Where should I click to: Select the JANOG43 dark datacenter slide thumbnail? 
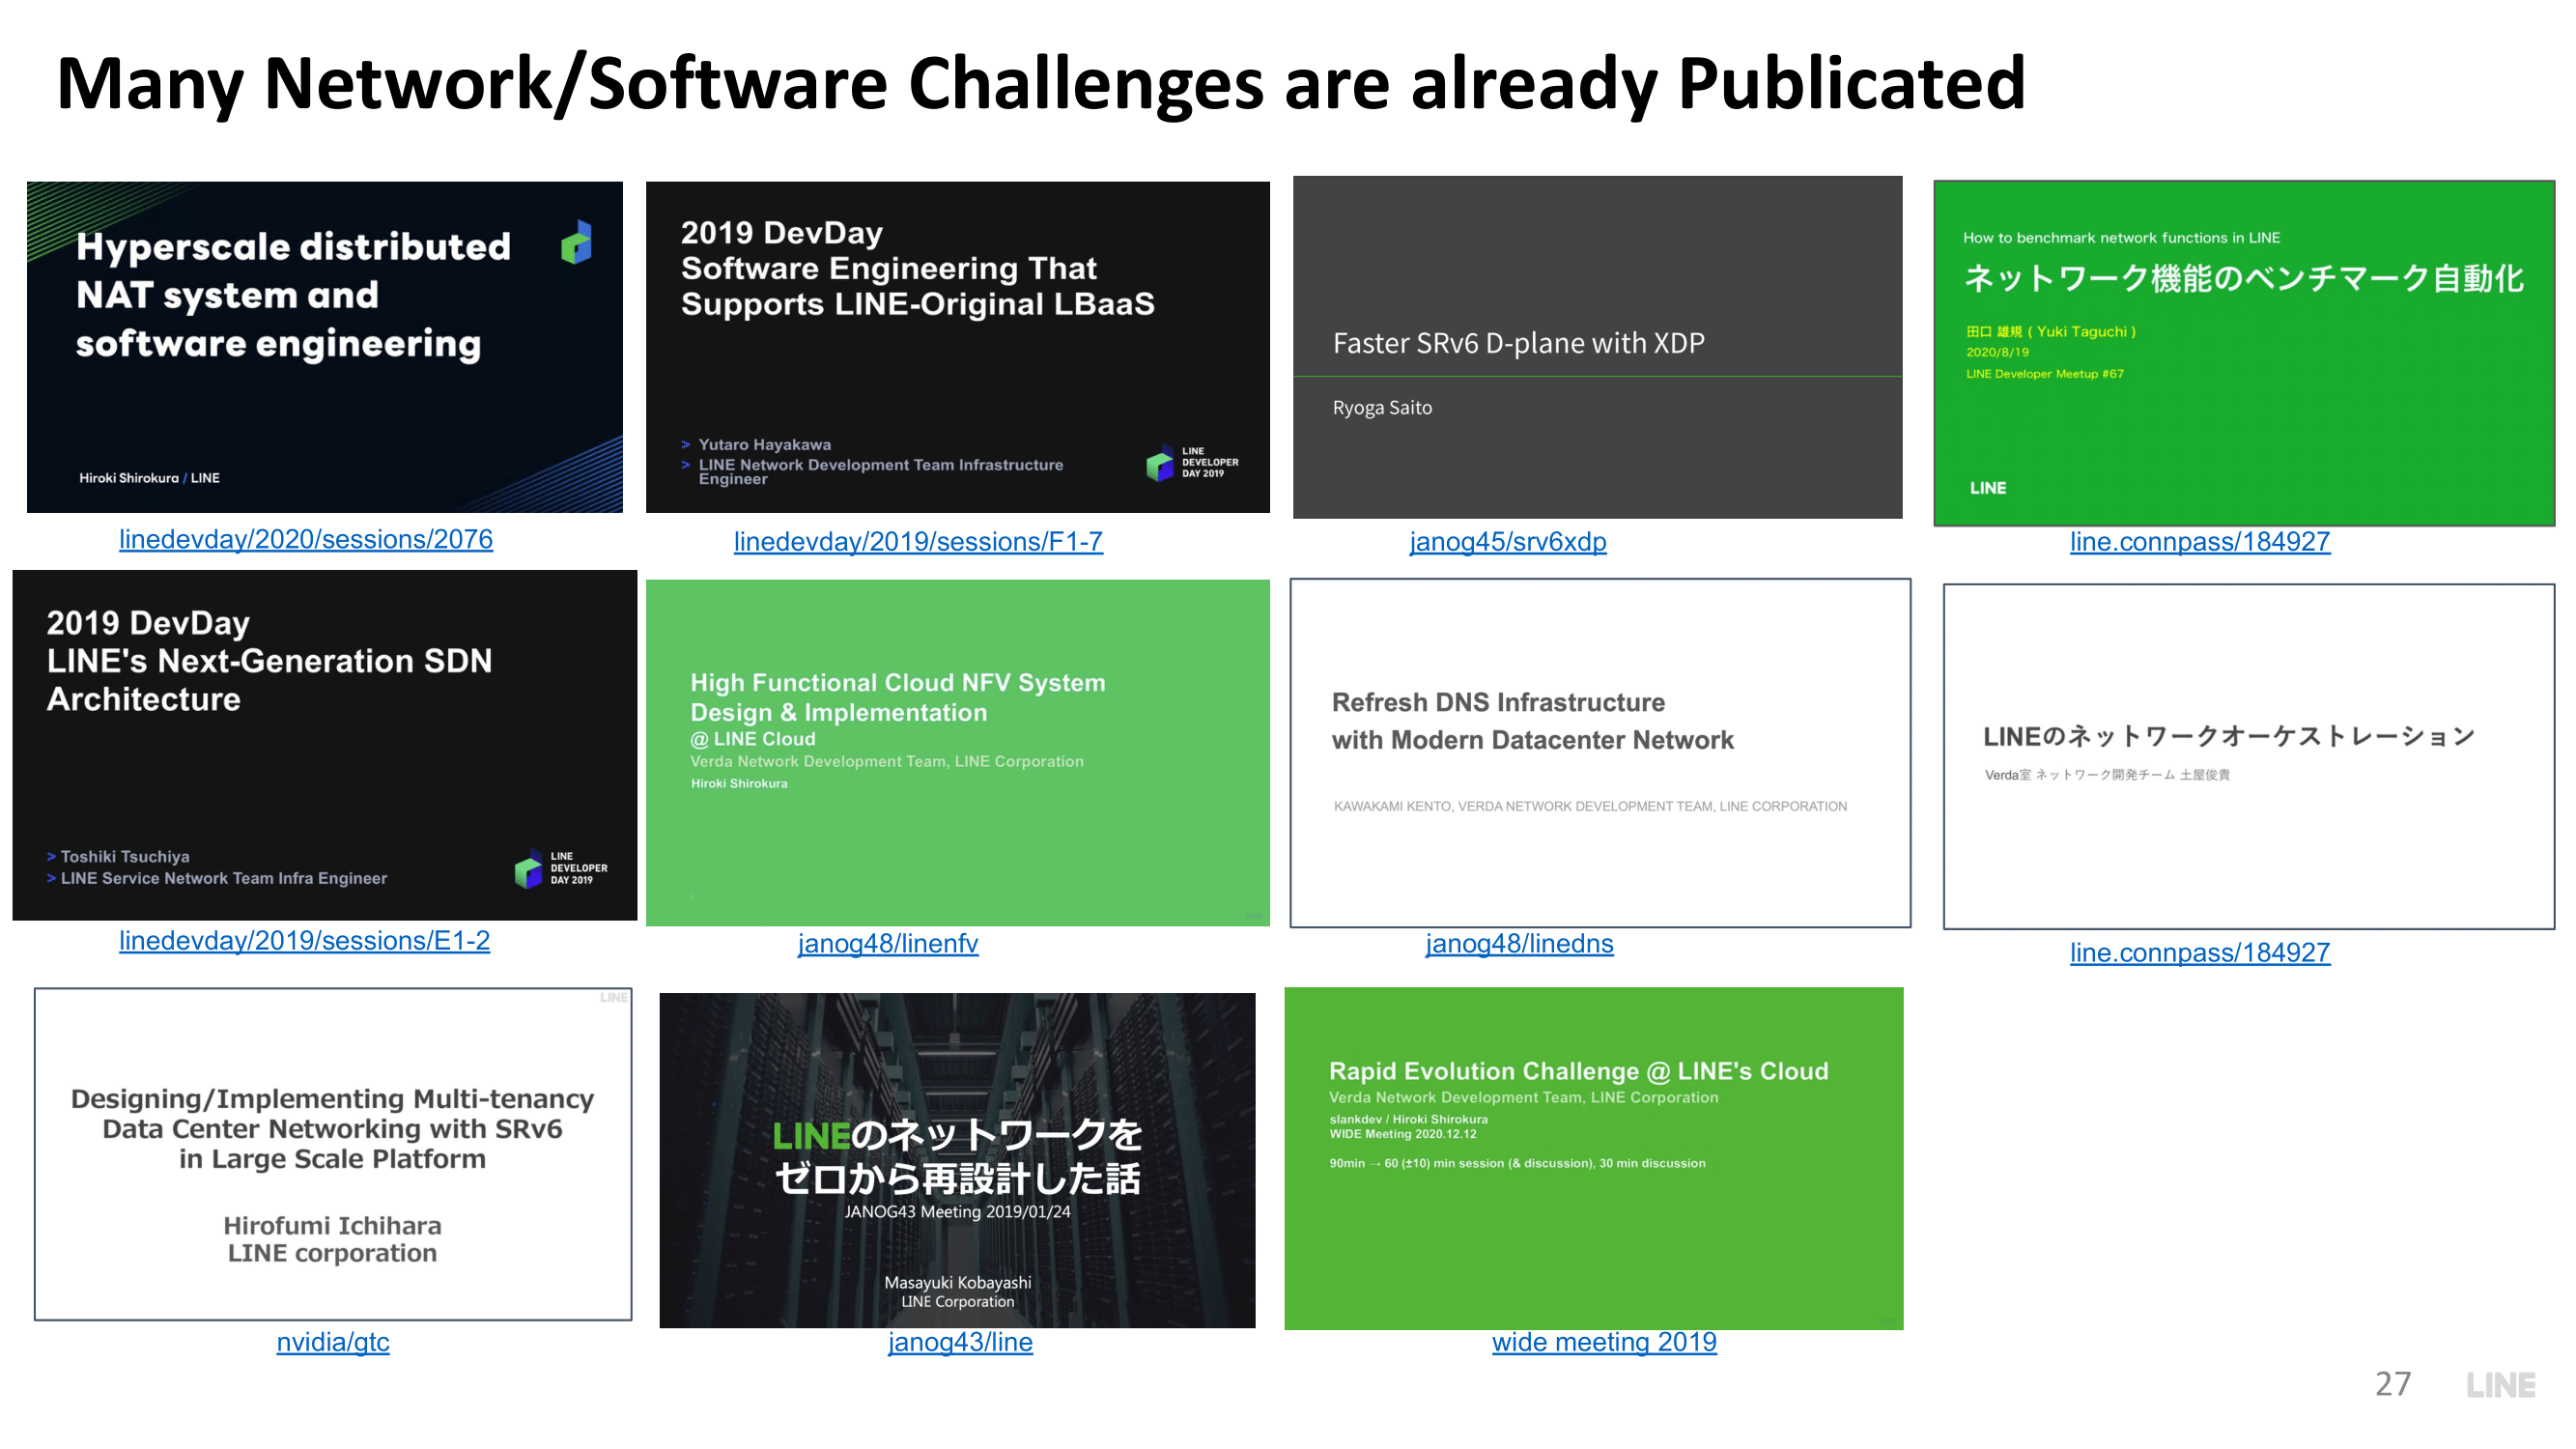tap(957, 1160)
